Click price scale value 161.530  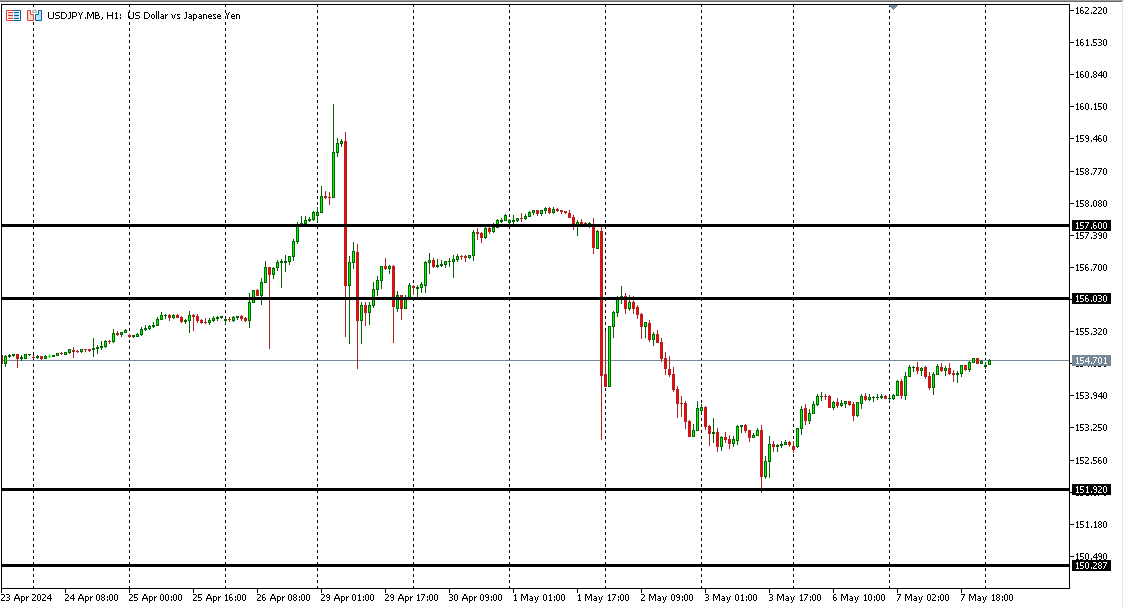point(1091,43)
